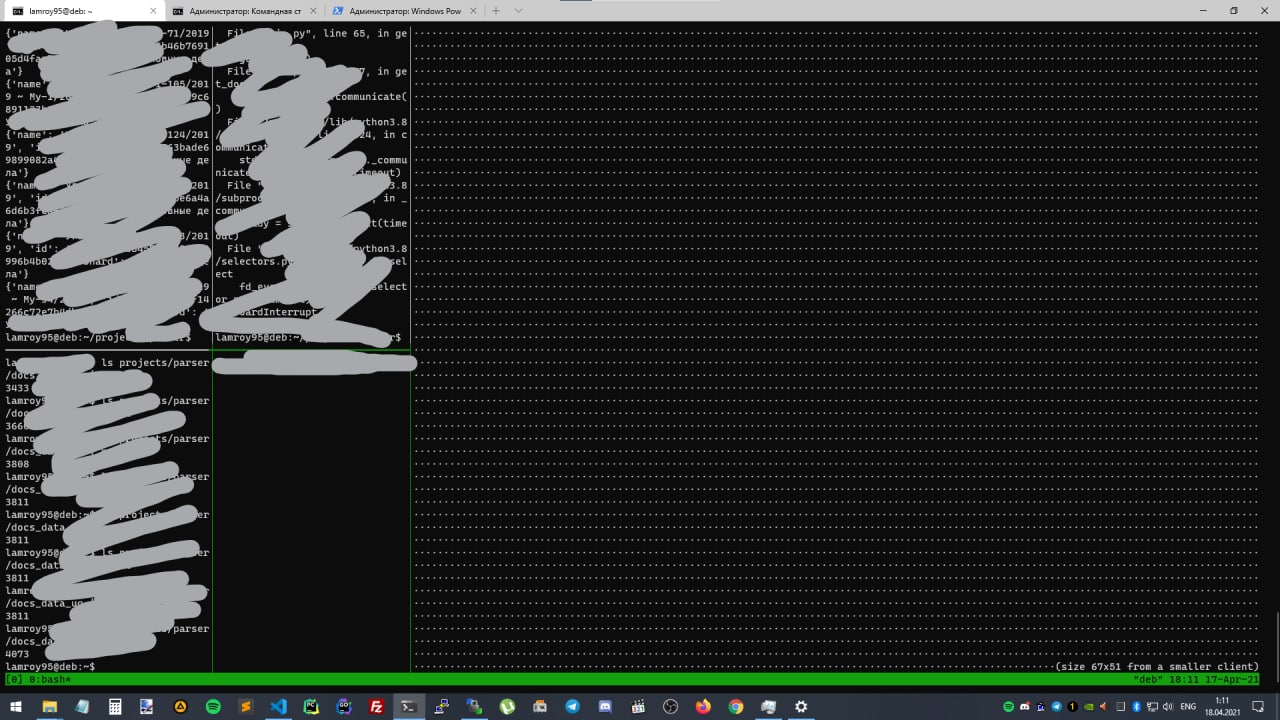The height and width of the screenshot is (720, 1280).
Task: Click "(size 67x51 from a smaller client)" text
Action: (x=1156, y=667)
